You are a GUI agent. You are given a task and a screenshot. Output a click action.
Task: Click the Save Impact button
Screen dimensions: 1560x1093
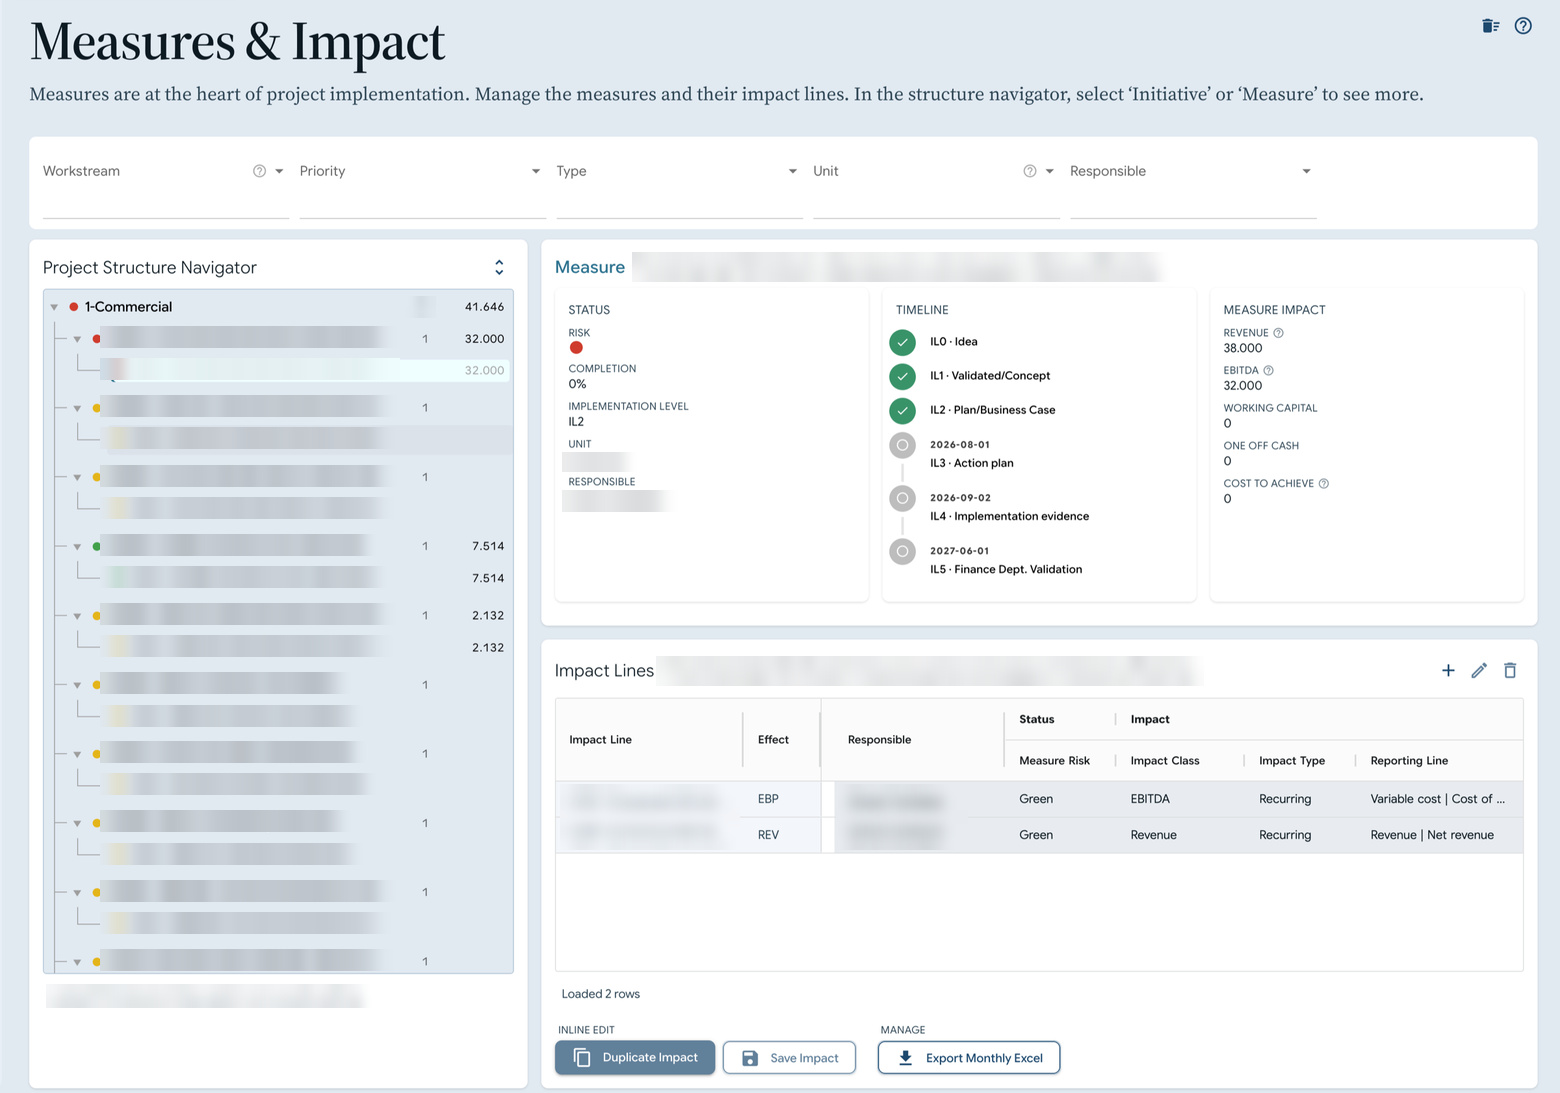pyautogui.click(x=789, y=1057)
